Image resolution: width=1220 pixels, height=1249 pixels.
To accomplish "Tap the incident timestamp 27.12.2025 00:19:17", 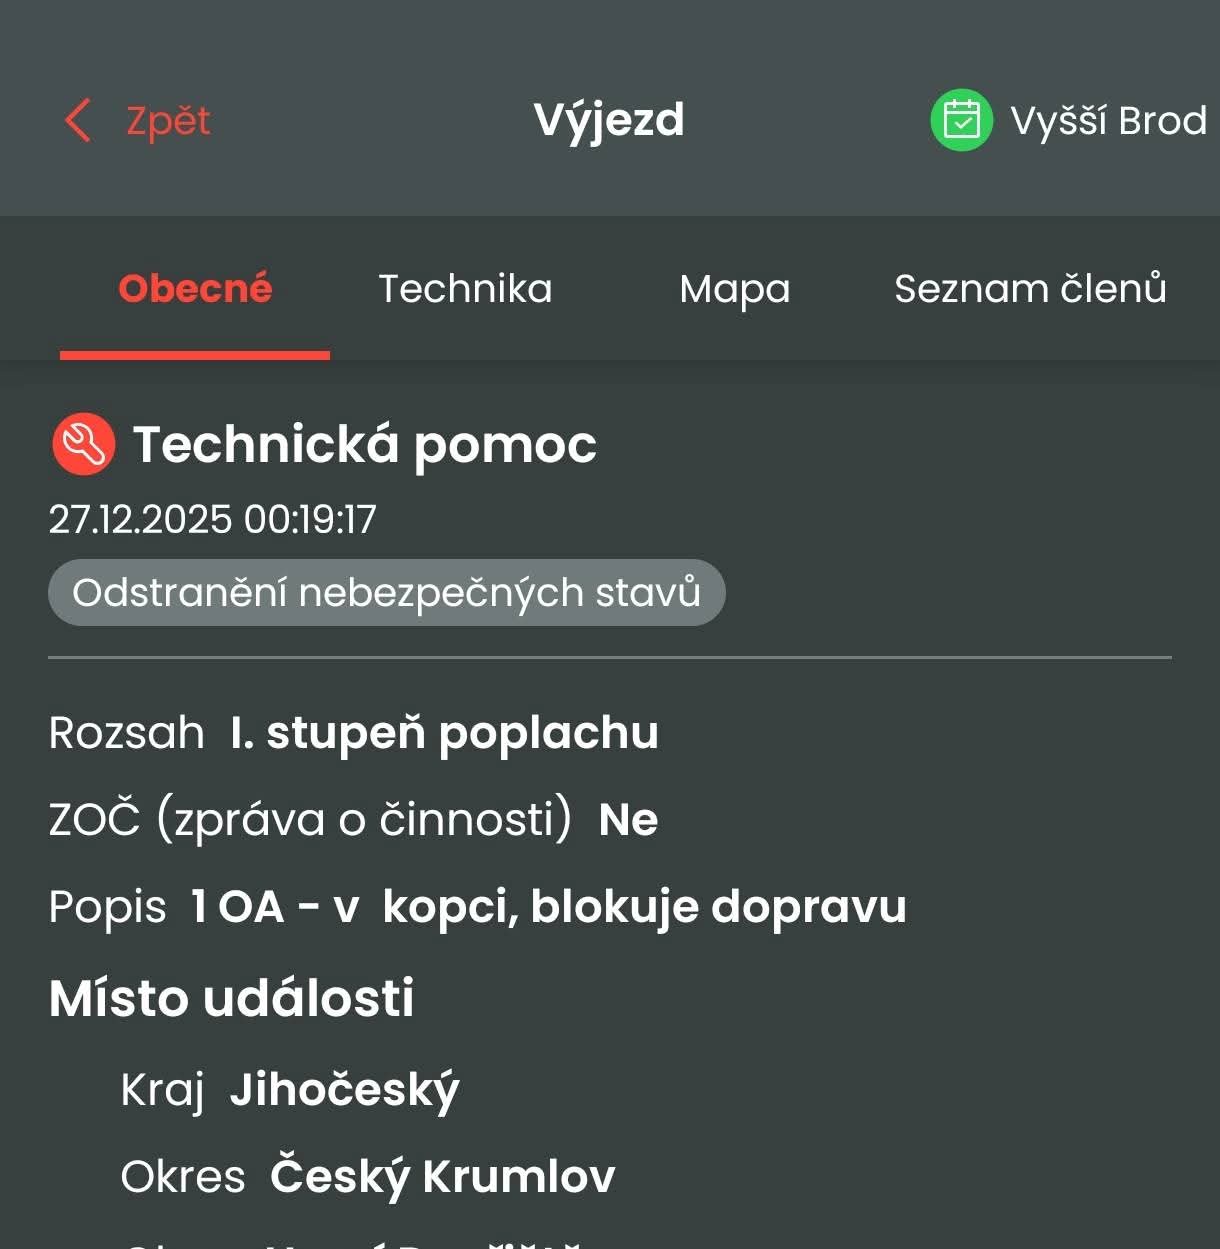I will pos(214,519).
